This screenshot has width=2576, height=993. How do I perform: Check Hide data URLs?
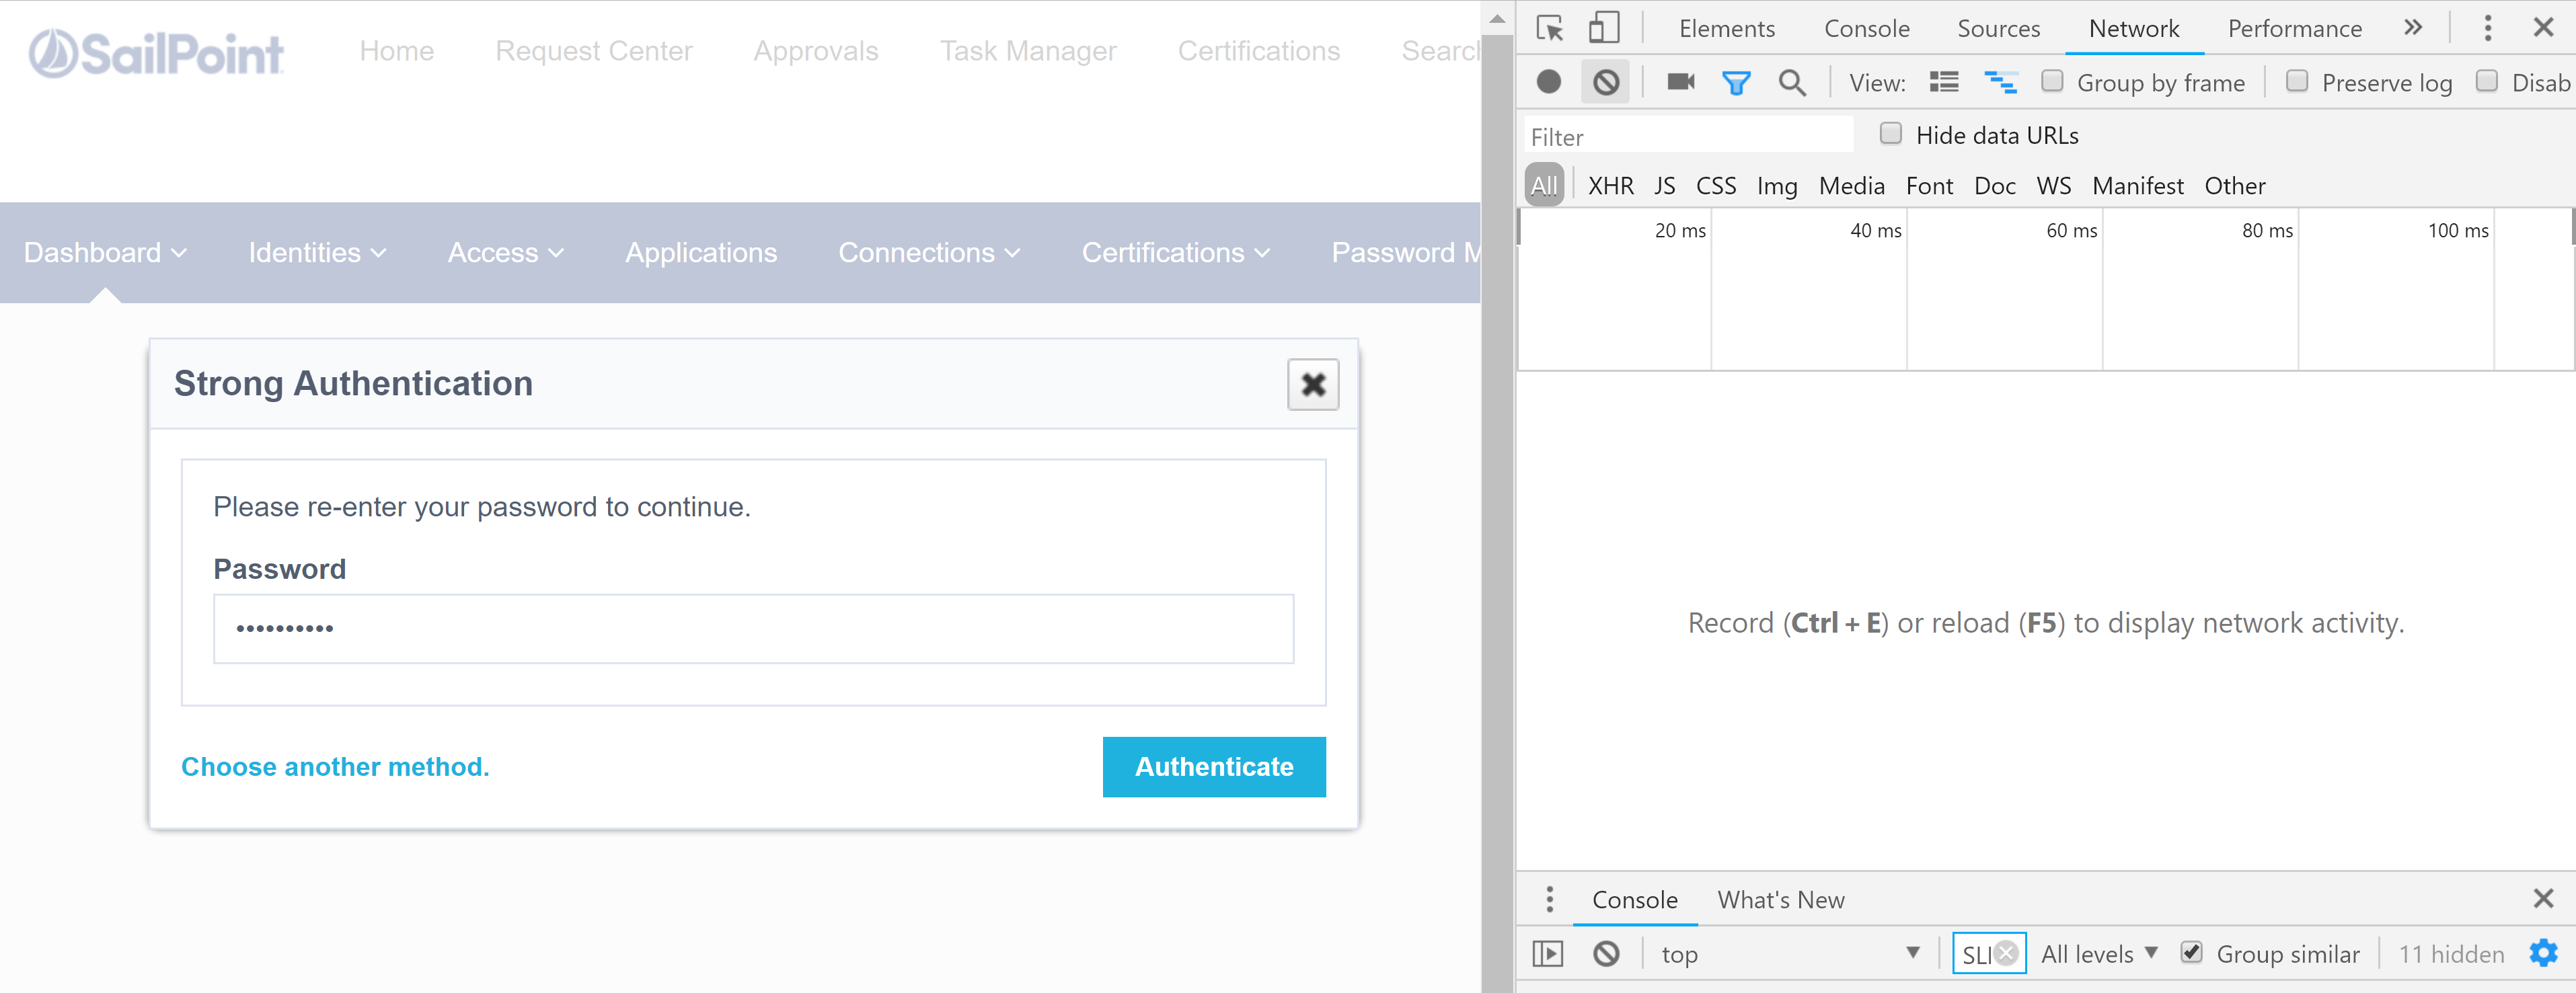tap(1891, 133)
